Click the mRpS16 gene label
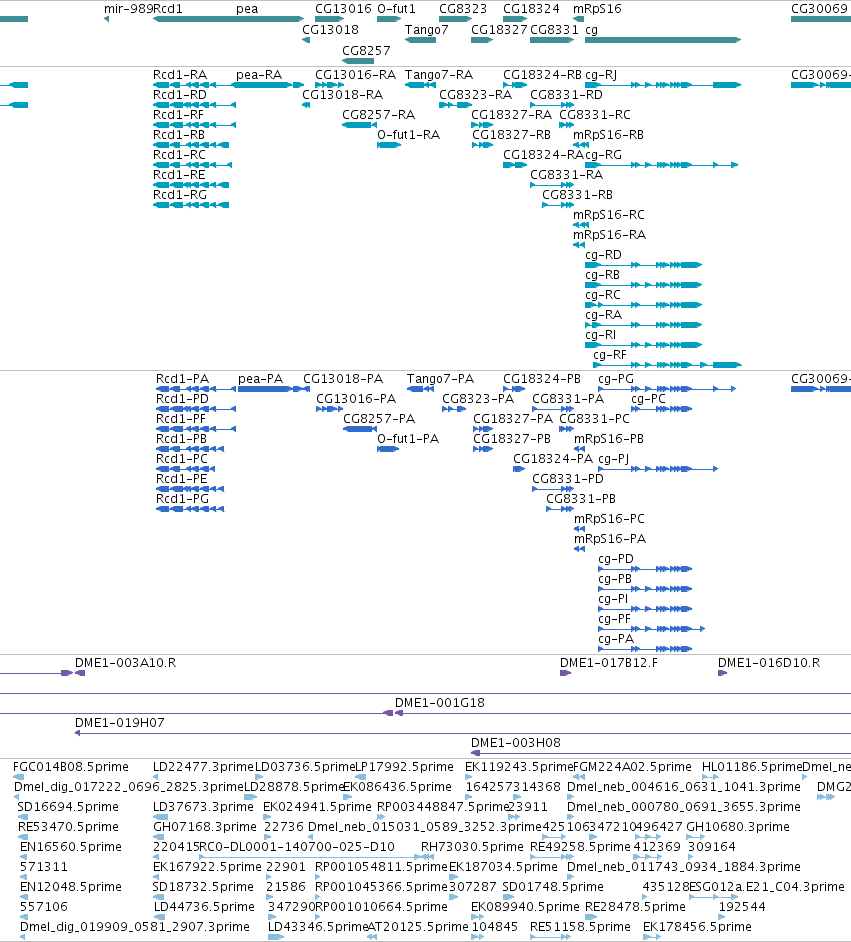The width and height of the screenshot is (851, 942). [x=597, y=9]
